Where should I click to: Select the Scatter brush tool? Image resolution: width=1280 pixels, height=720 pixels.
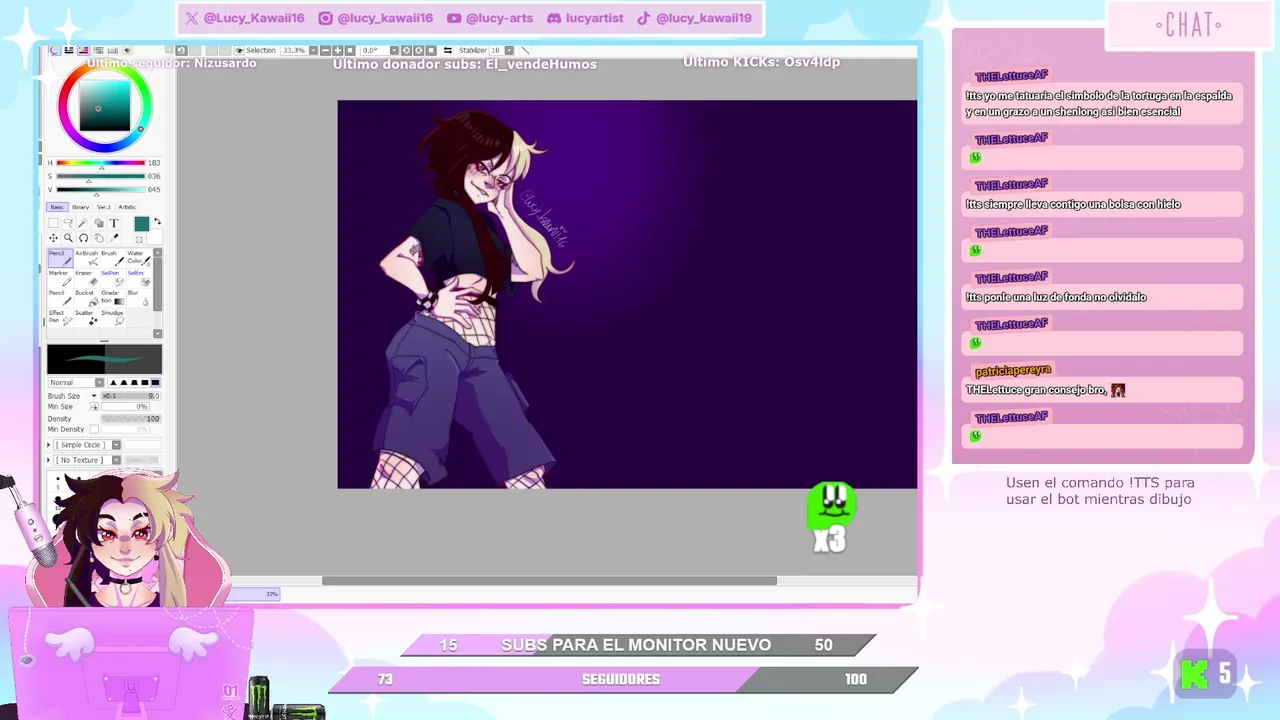[87, 317]
